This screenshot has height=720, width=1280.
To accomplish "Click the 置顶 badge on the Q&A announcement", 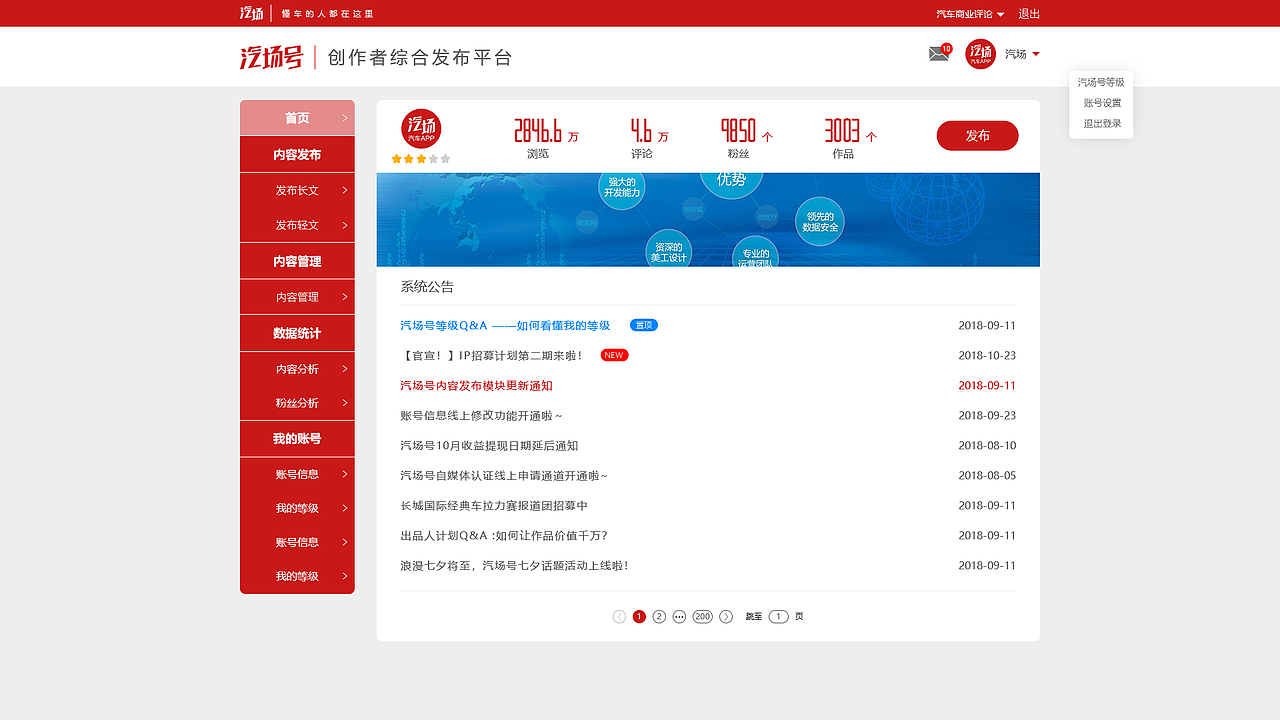I will [x=645, y=325].
